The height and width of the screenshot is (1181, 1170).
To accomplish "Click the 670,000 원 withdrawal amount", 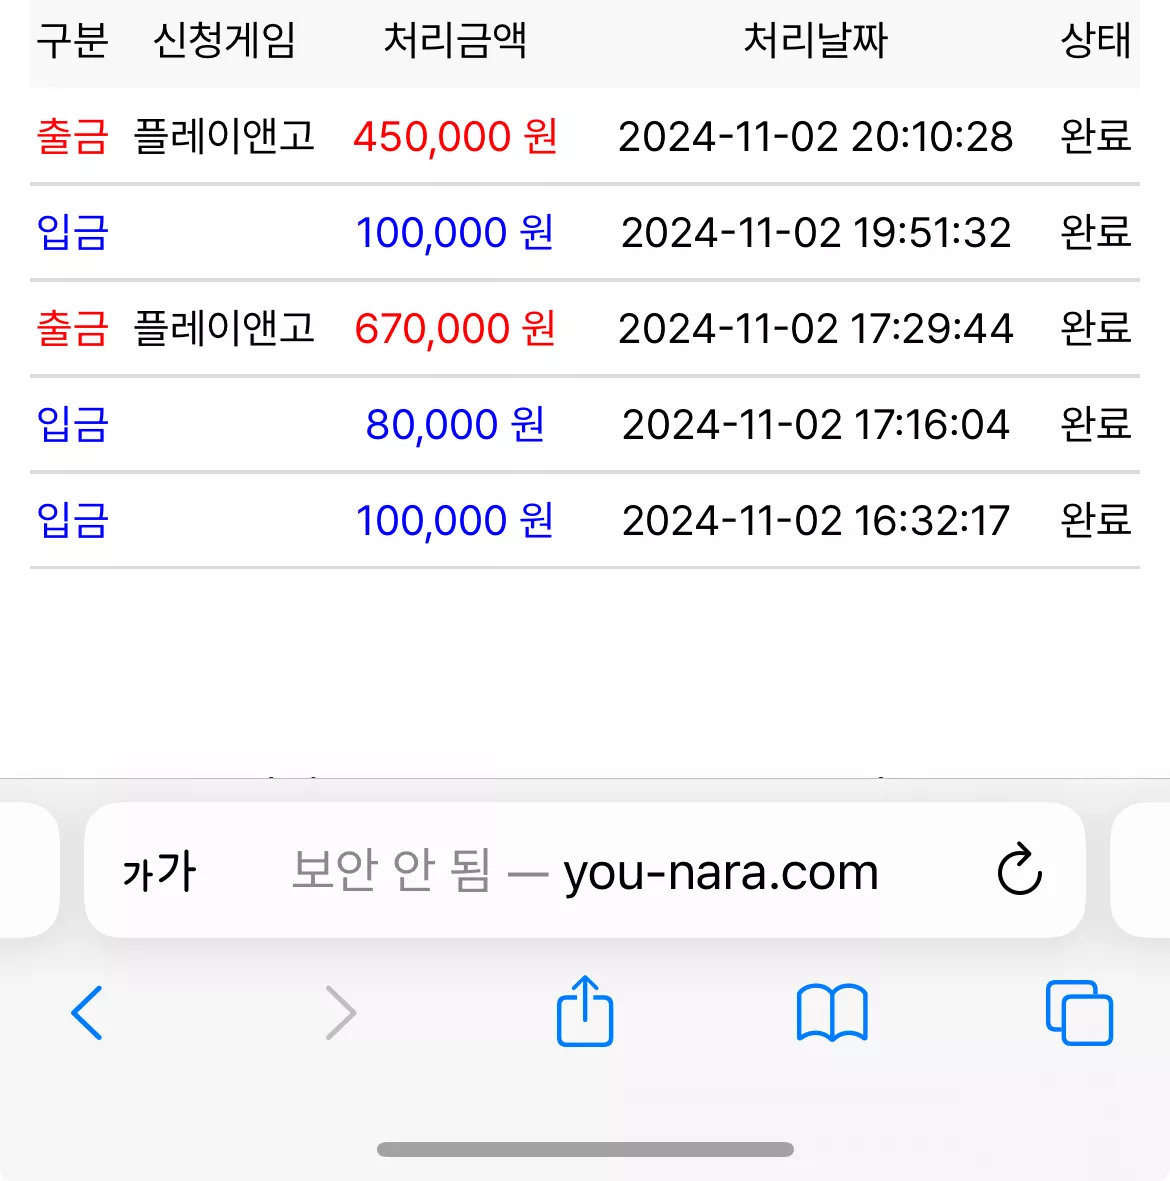I will 455,329.
